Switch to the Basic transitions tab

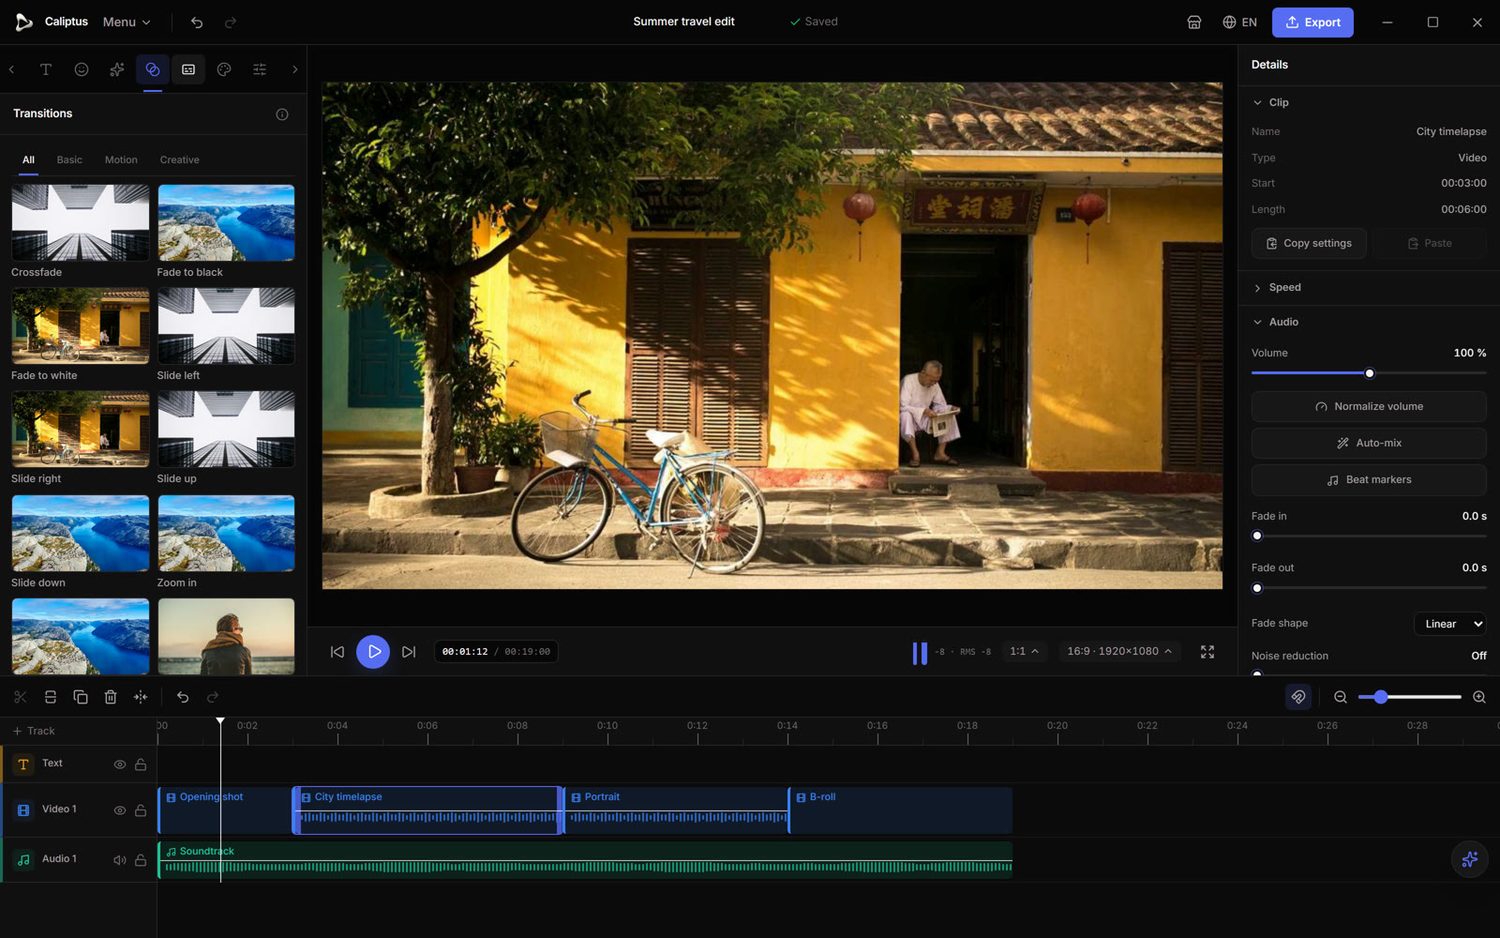[x=69, y=160]
